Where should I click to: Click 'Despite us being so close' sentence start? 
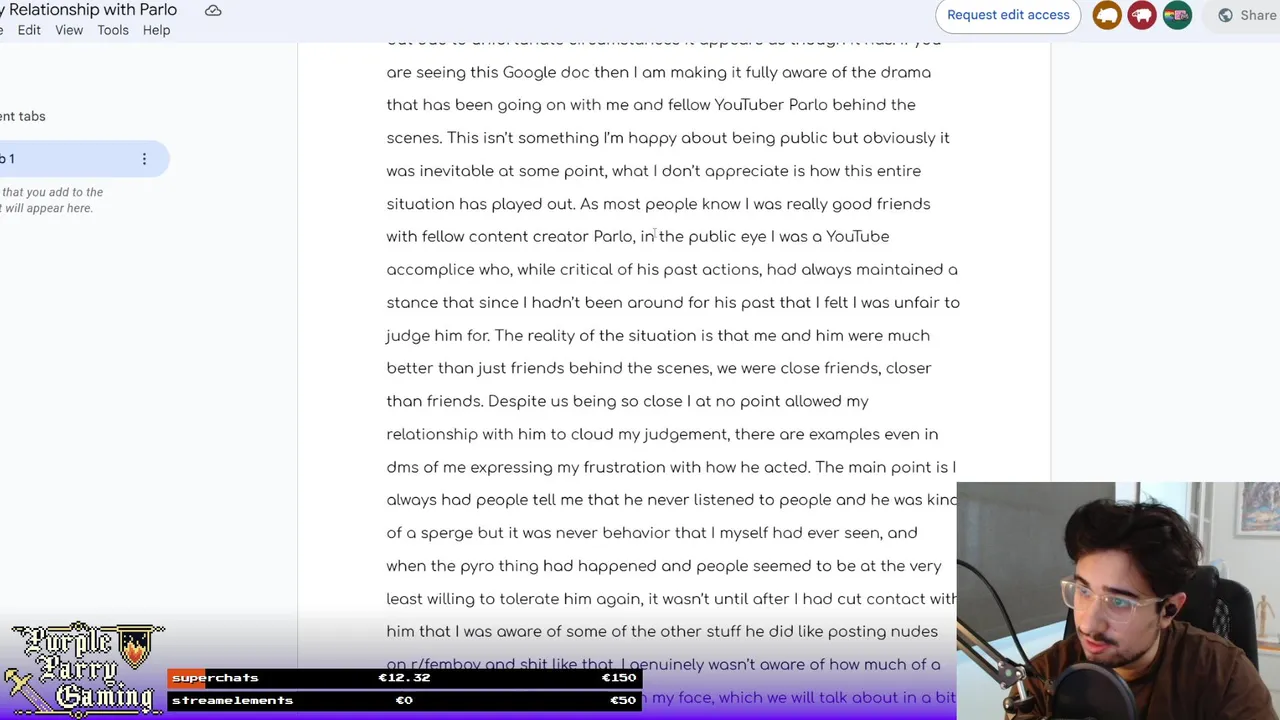click(x=585, y=402)
